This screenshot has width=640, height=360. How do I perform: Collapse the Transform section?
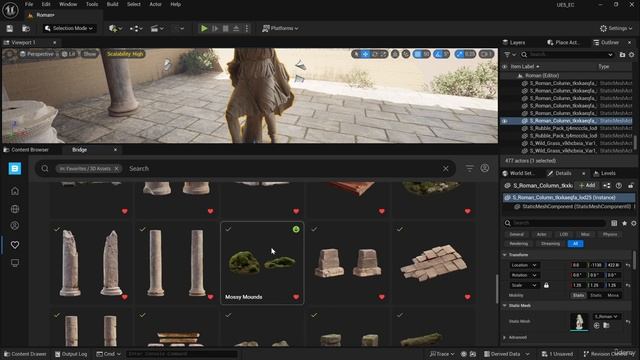(x=504, y=255)
